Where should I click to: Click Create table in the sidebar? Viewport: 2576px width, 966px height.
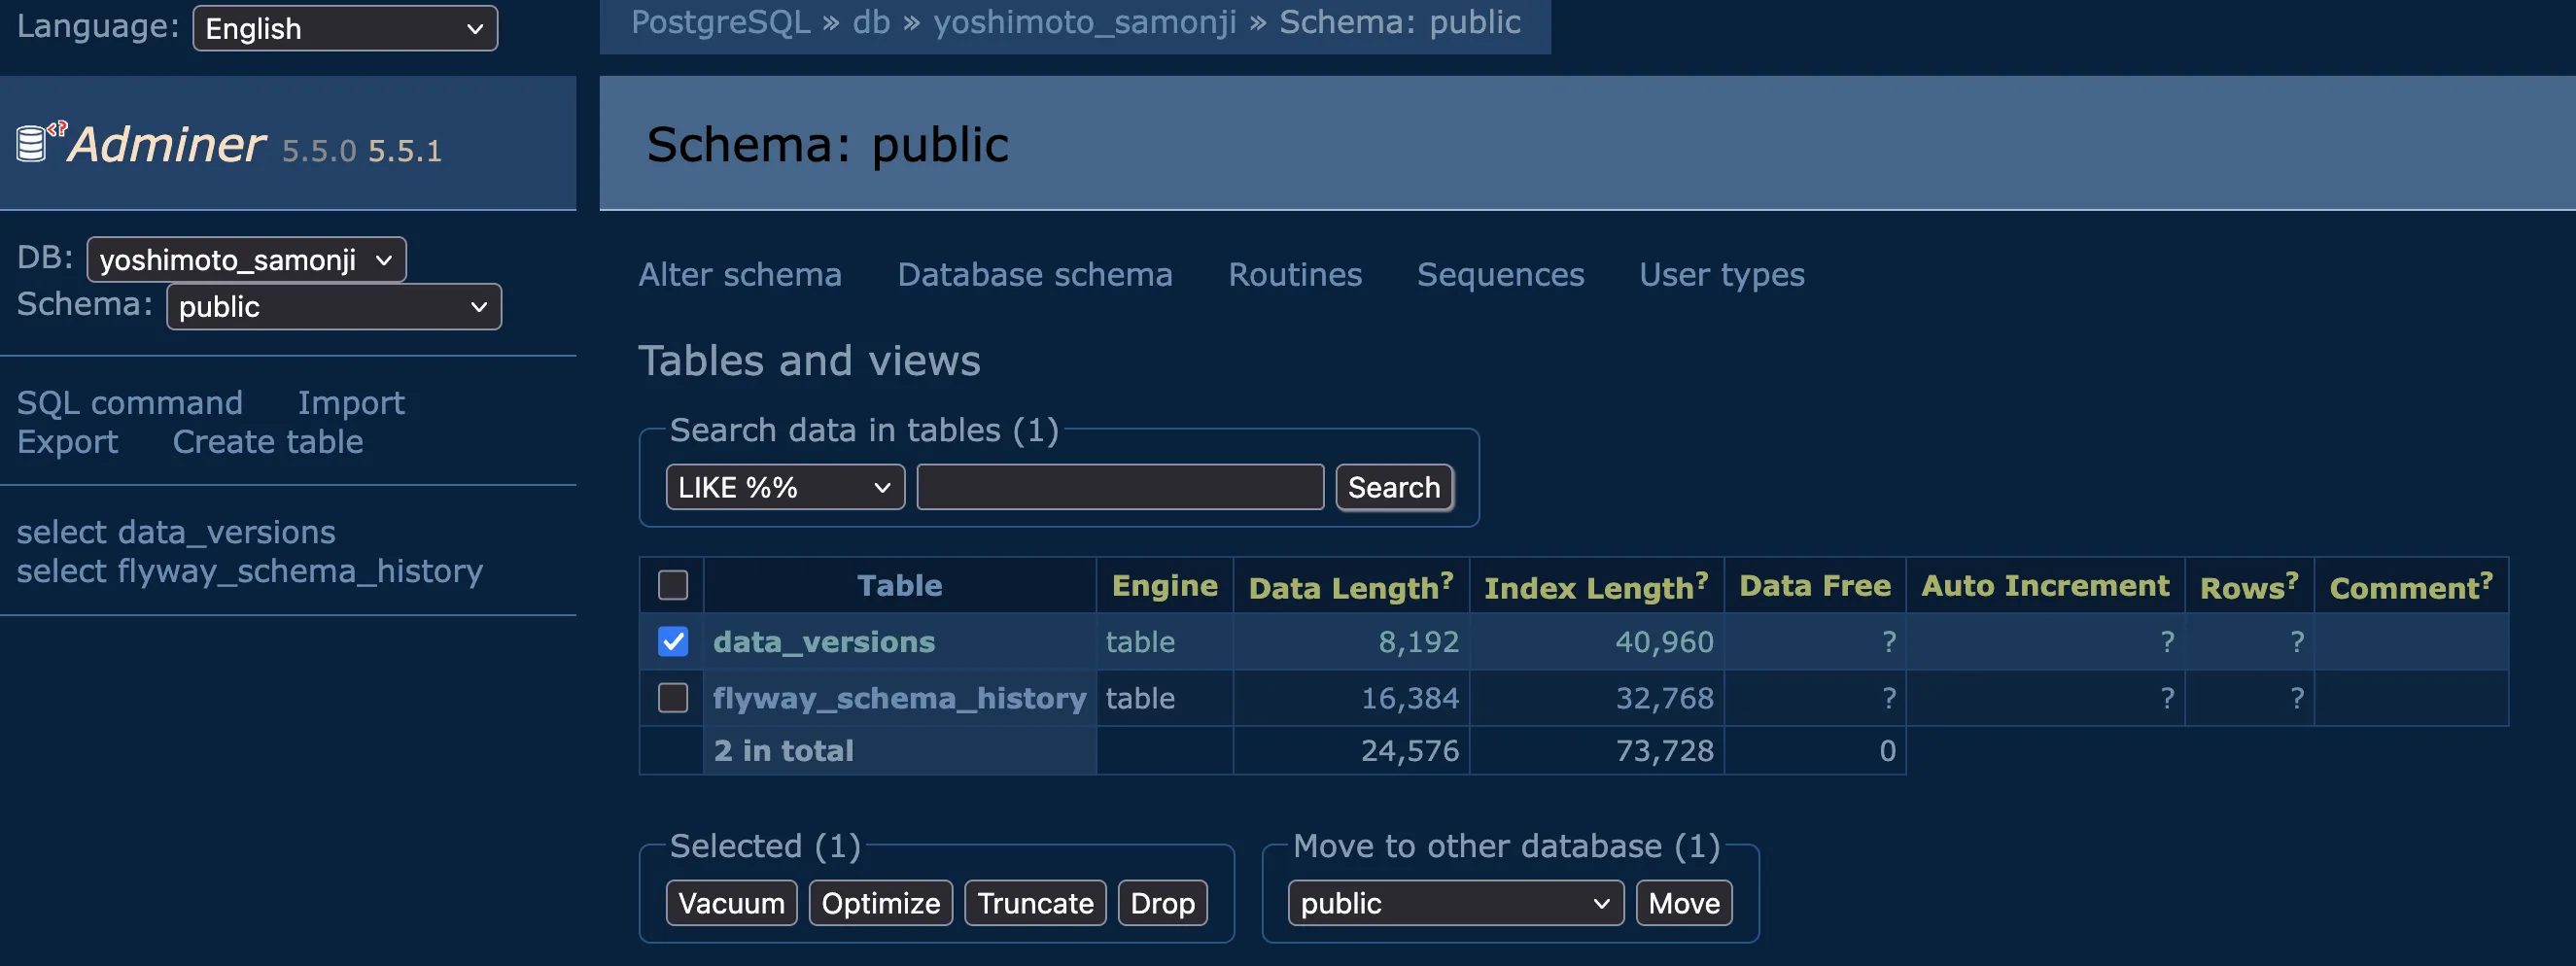click(268, 441)
